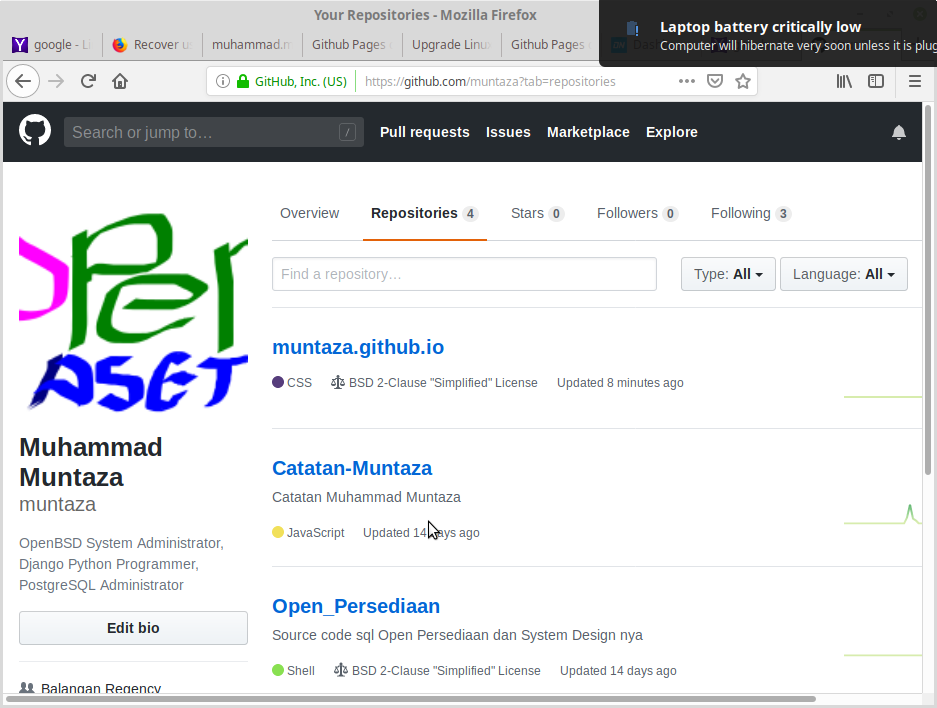Toggle the Firefox sidebar view
The width and height of the screenshot is (937, 708).
click(x=876, y=81)
